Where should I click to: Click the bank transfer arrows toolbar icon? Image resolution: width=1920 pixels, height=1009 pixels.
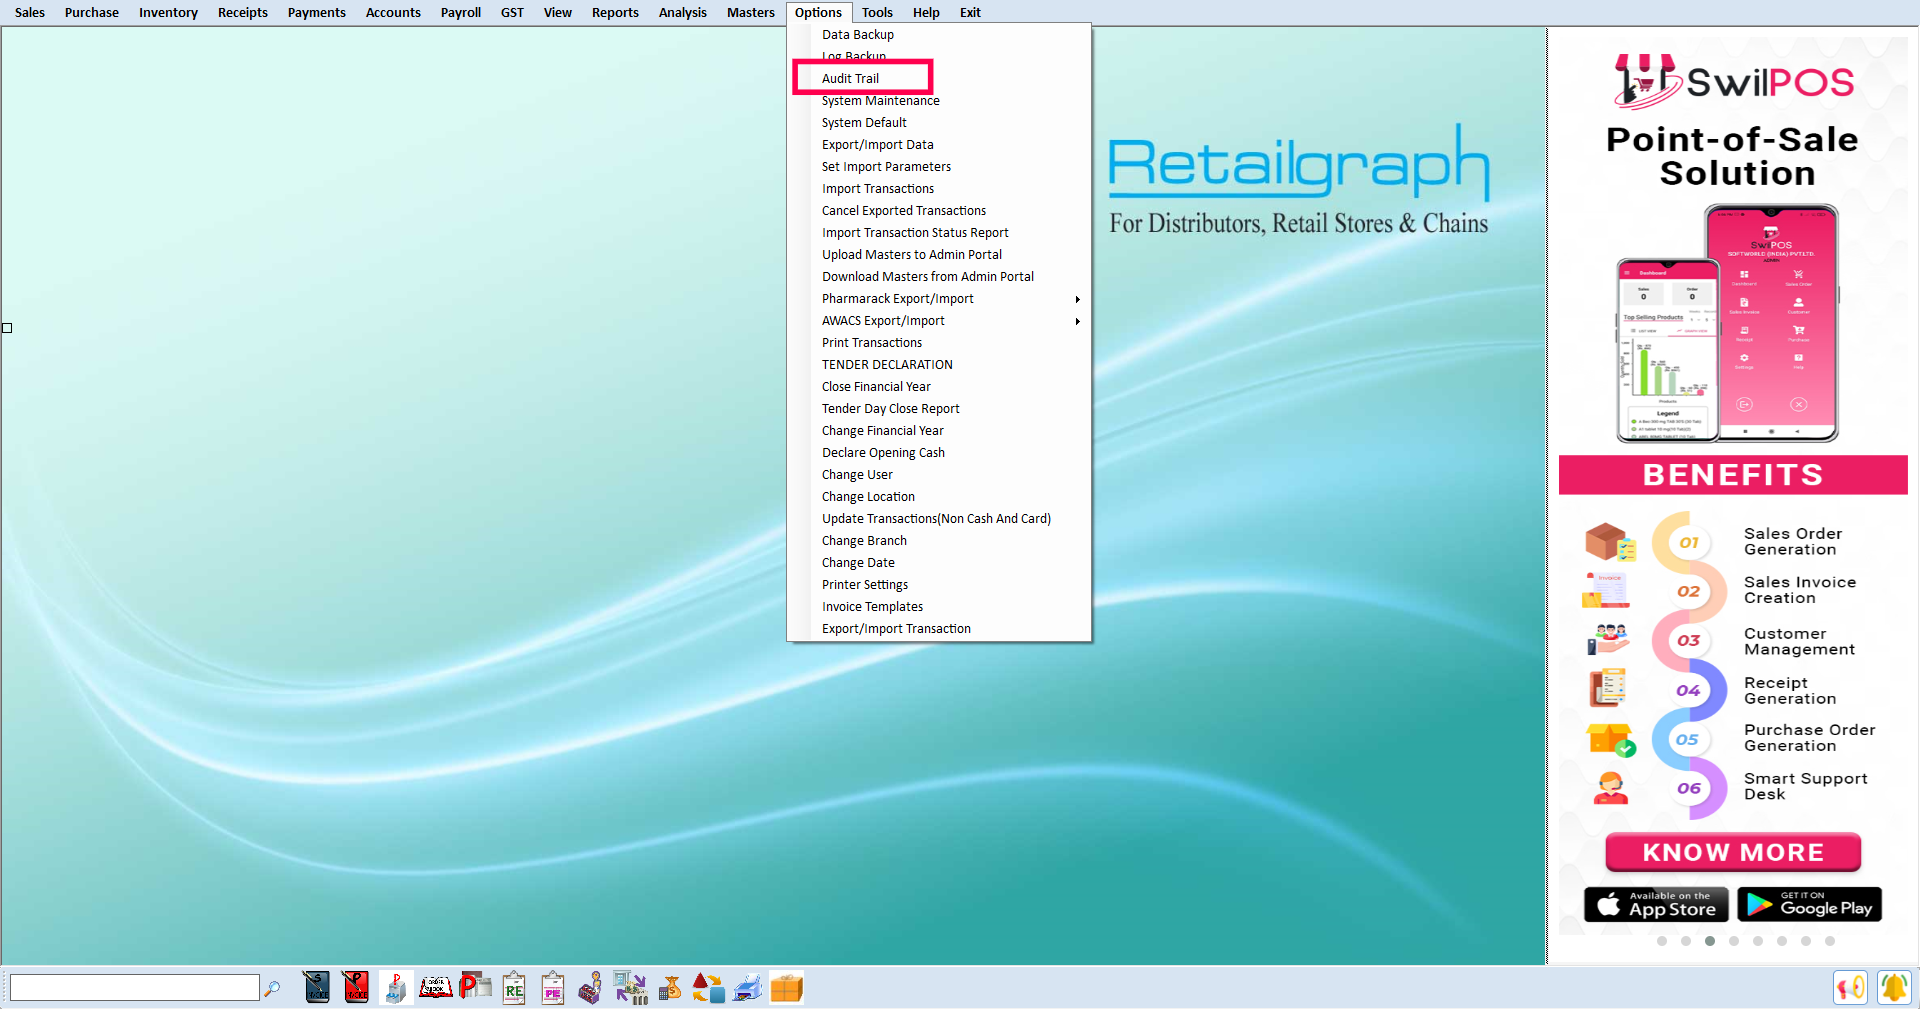click(x=630, y=988)
